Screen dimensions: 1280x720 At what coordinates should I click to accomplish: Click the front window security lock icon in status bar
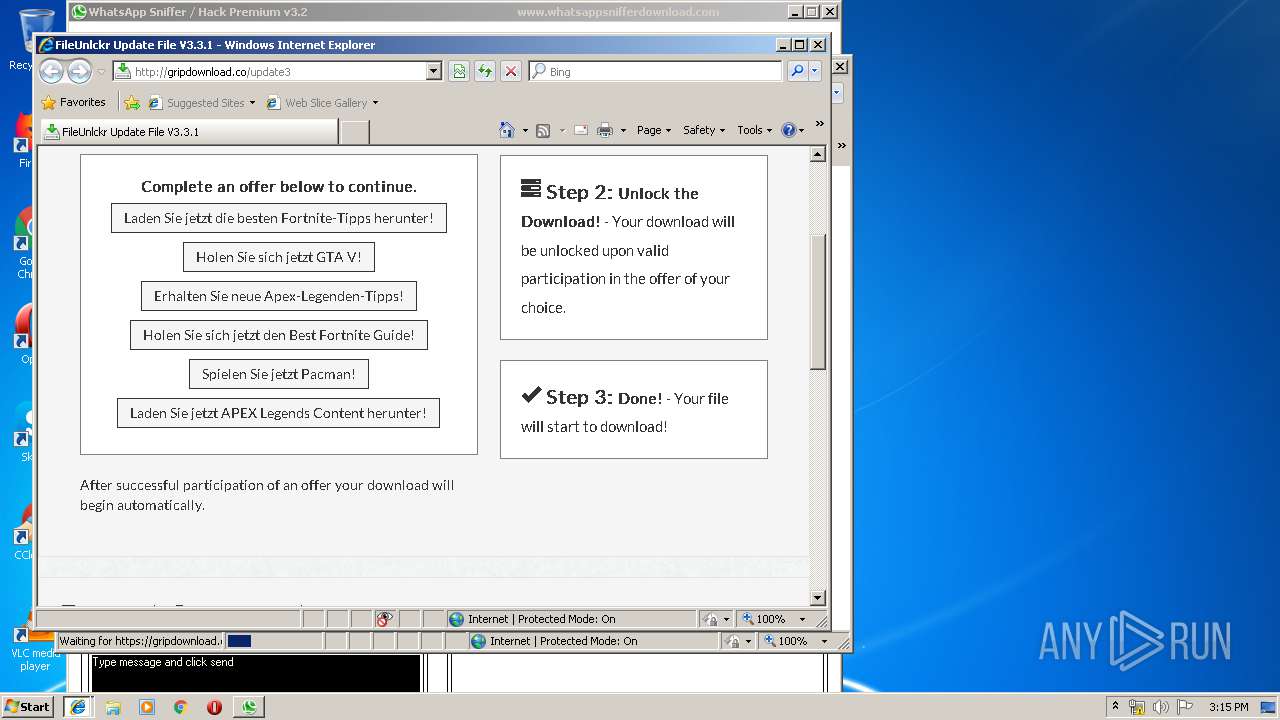click(709, 619)
